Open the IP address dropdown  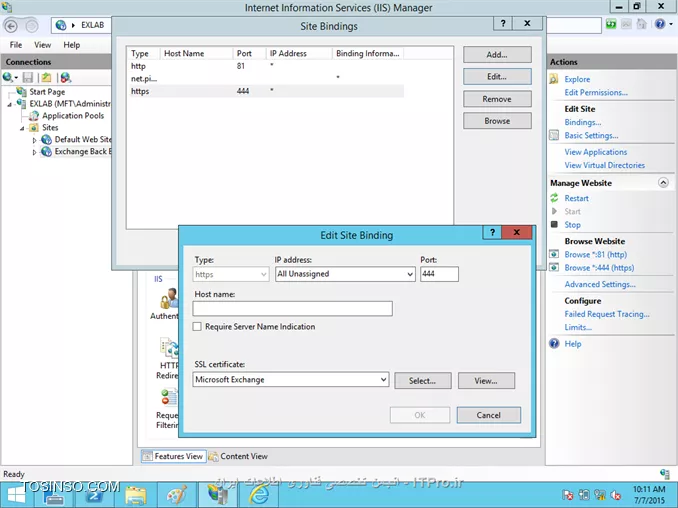pyautogui.click(x=410, y=274)
